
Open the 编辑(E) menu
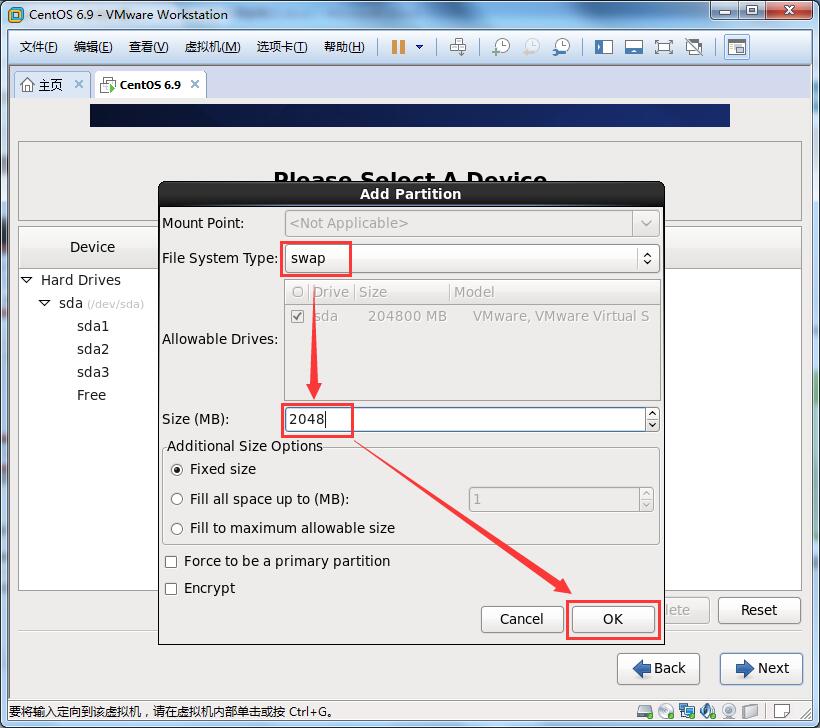click(x=93, y=47)
